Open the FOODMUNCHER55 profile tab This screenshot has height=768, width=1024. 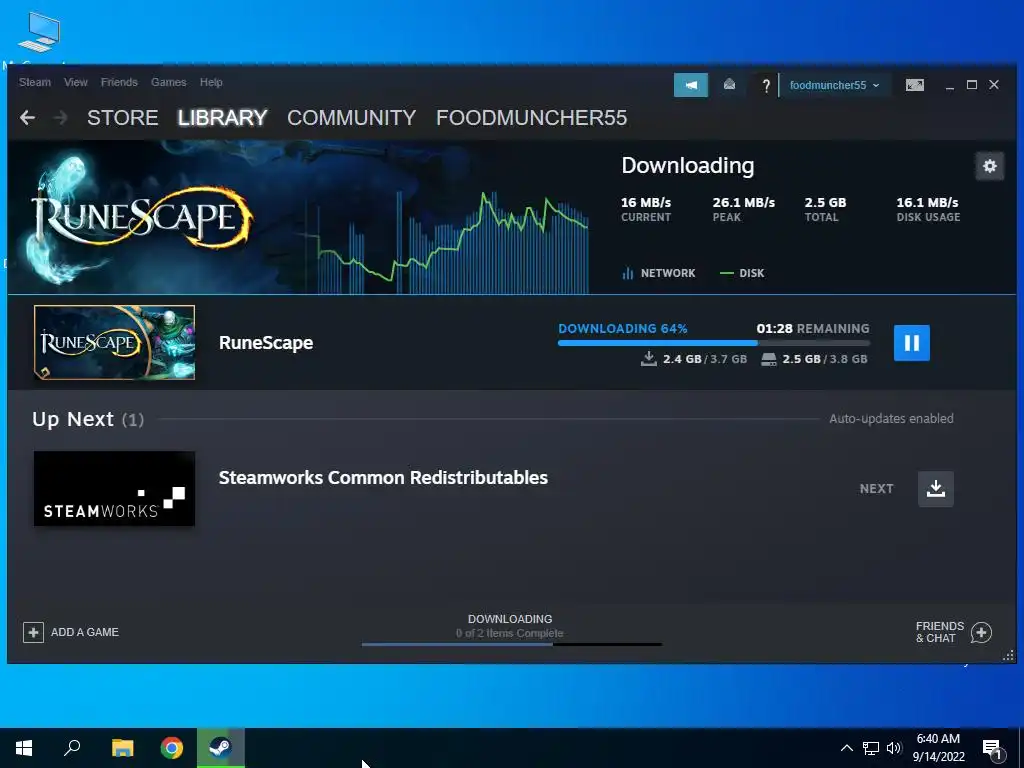[x=532, y=118]
